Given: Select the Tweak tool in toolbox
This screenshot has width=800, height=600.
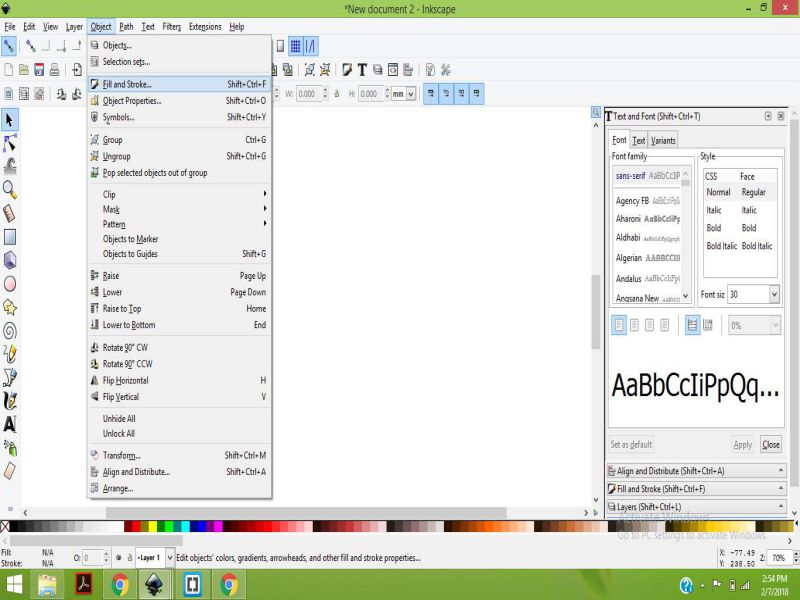Looking at the screenshot, I should pos(9,166).
